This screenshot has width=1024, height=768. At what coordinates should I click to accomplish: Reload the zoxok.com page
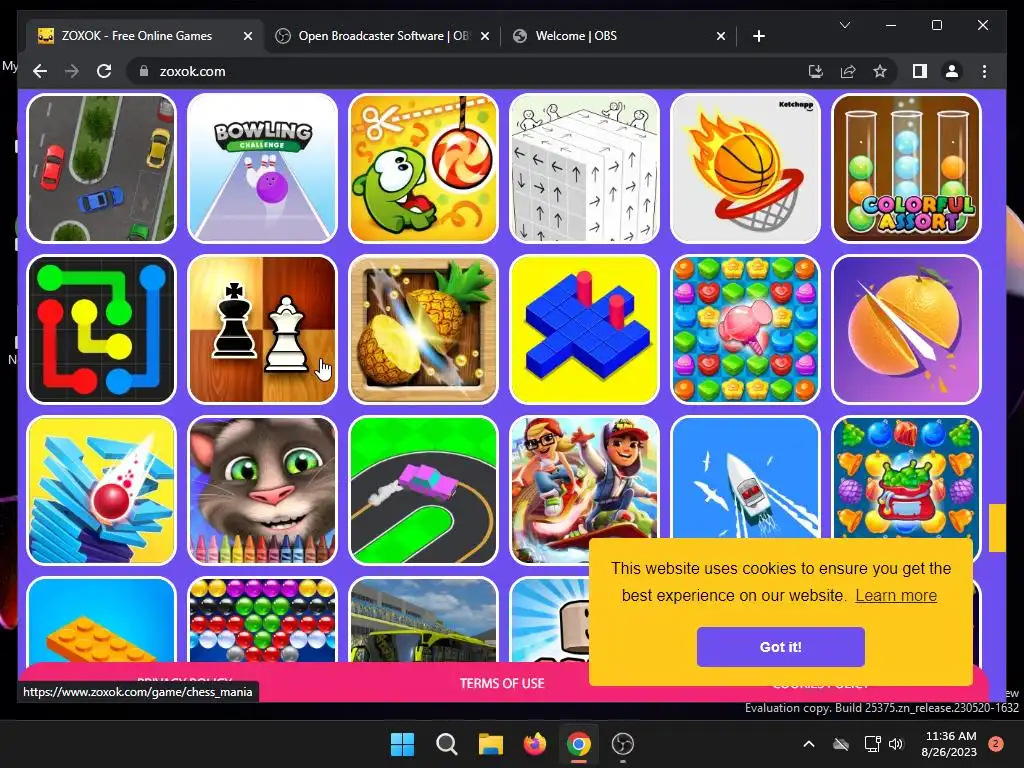tap(104, 71)
